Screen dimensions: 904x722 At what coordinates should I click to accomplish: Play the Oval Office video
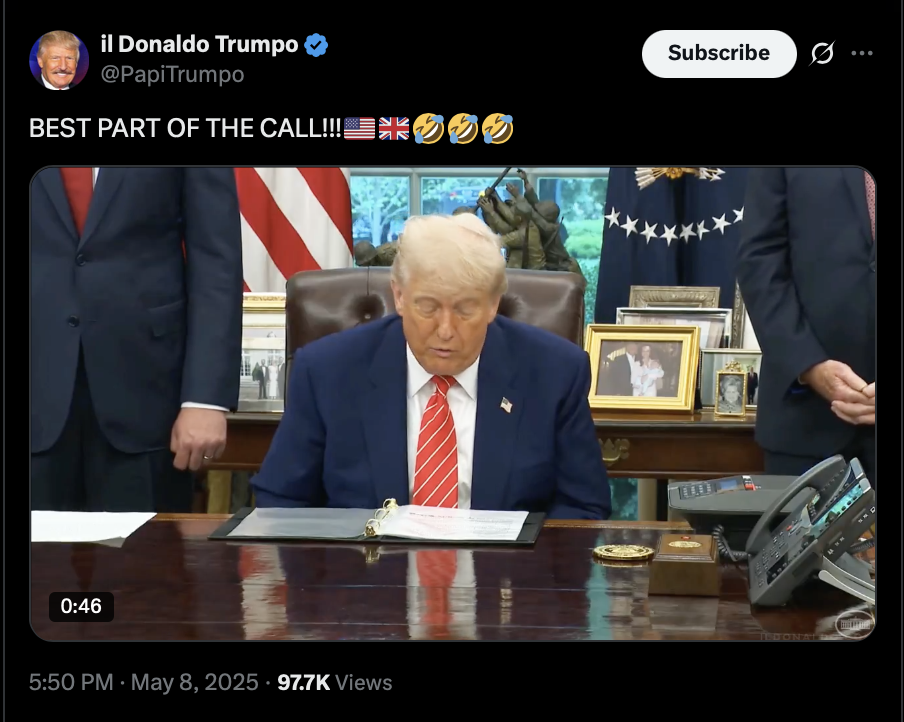tap(453, 404)
